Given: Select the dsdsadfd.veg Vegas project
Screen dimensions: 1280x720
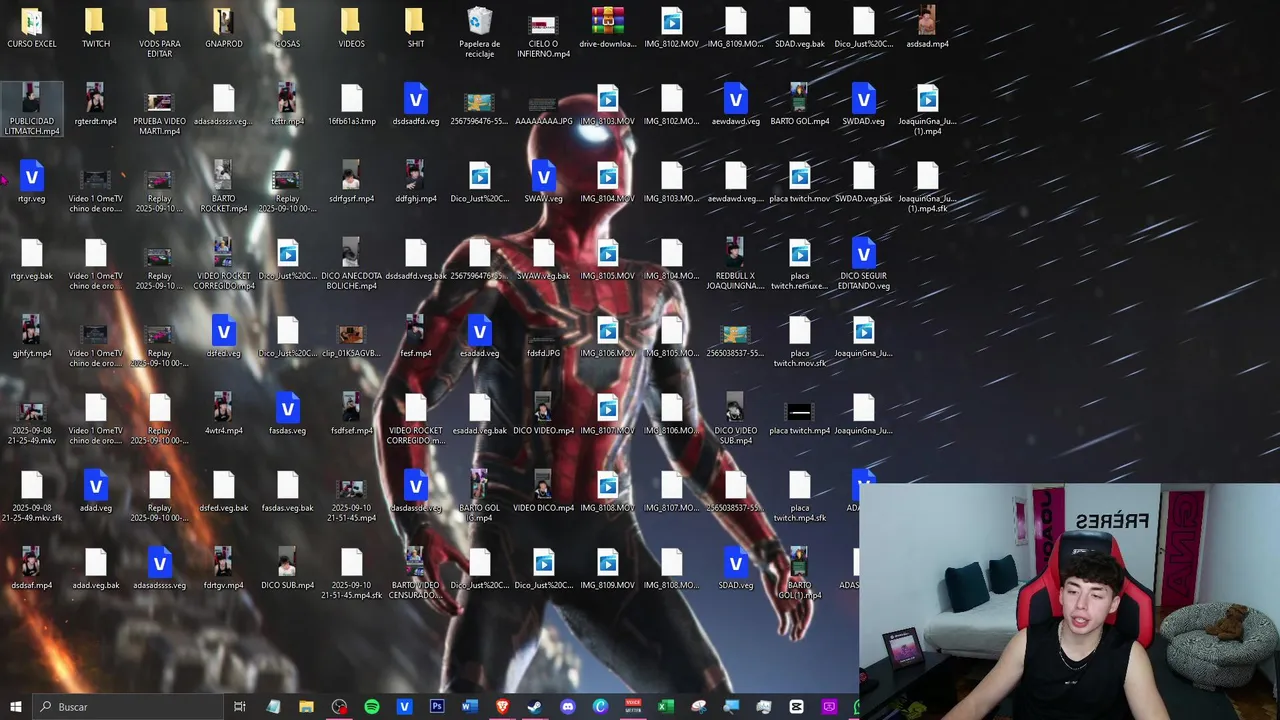Looking at the screenshot, I should 415,105.
